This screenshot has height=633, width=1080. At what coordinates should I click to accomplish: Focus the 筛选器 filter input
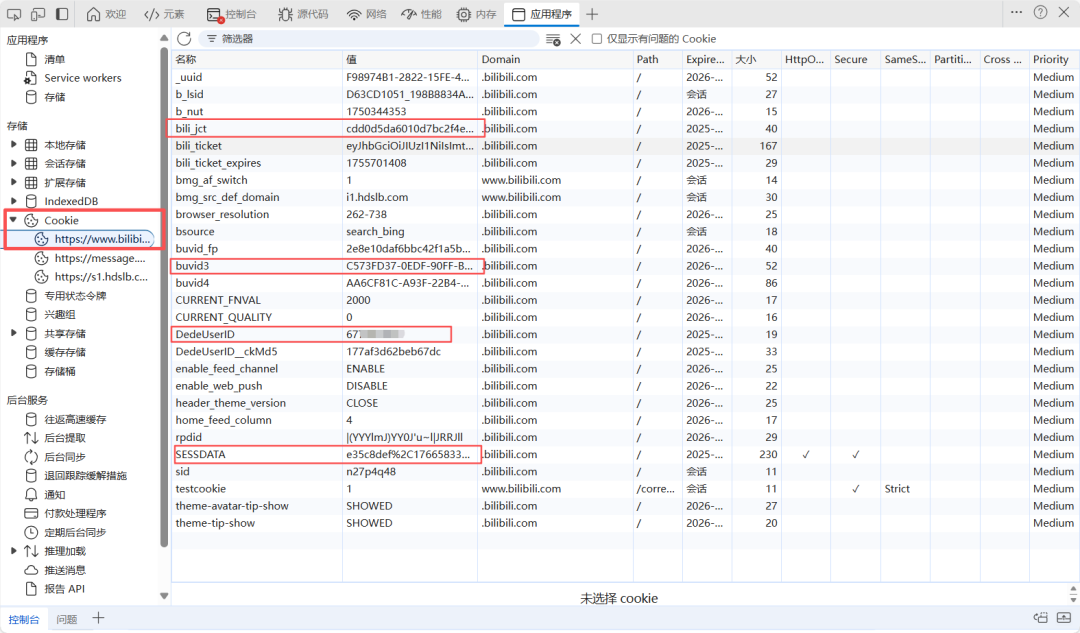(371, 39)
